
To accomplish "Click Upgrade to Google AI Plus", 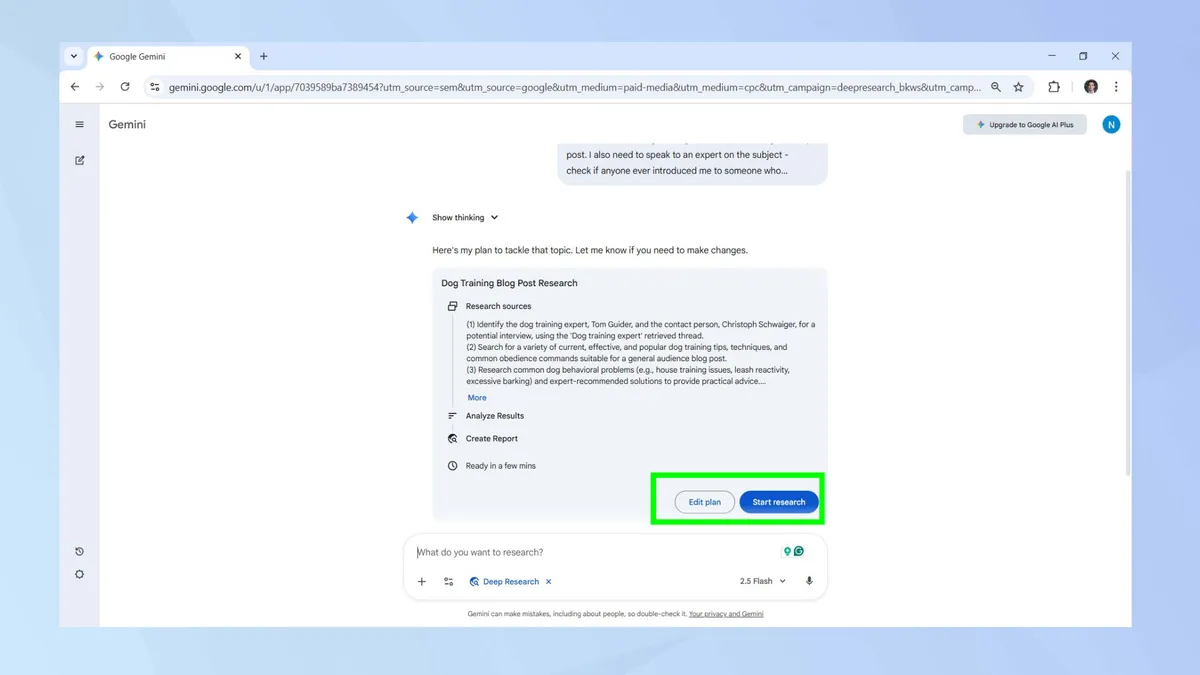I will click(1024, 124).
